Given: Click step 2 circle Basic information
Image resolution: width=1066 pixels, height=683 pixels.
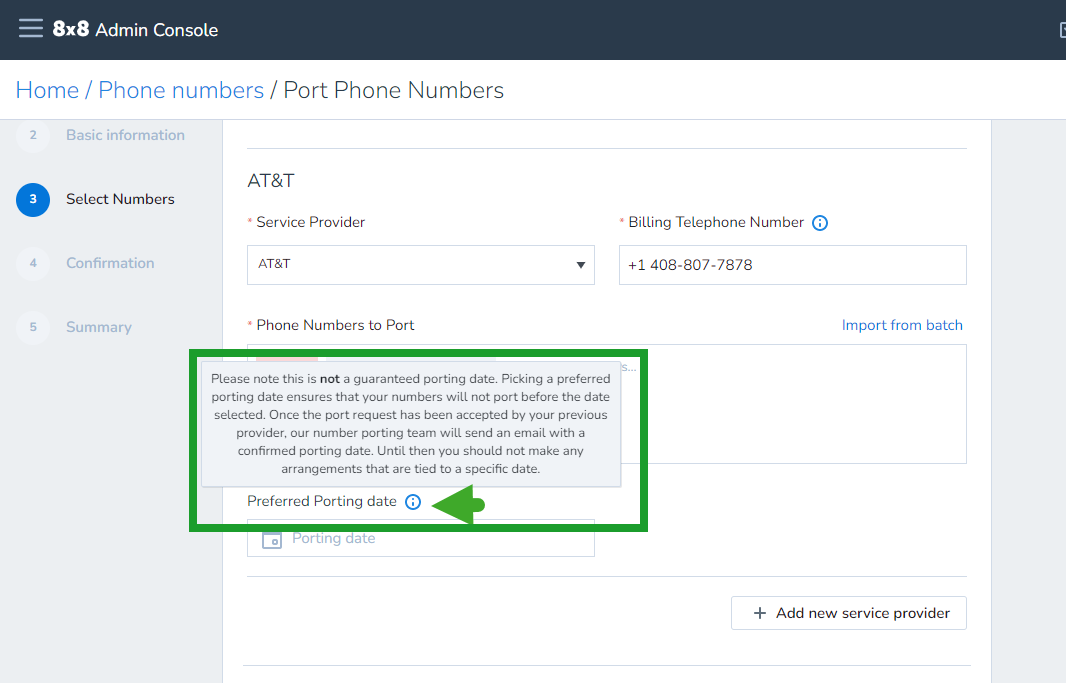Looking at the screenshot, I should click(33, 135).
